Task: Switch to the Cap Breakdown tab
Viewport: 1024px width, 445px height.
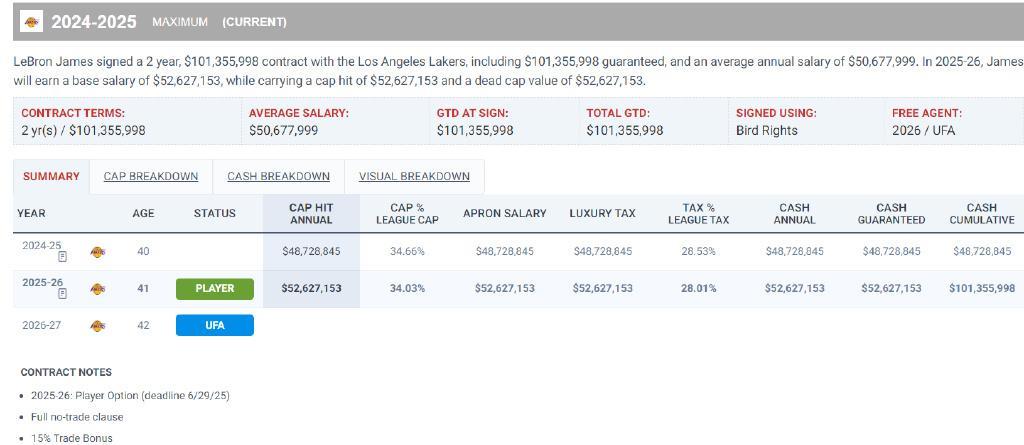Action: (x=151, y=176)
